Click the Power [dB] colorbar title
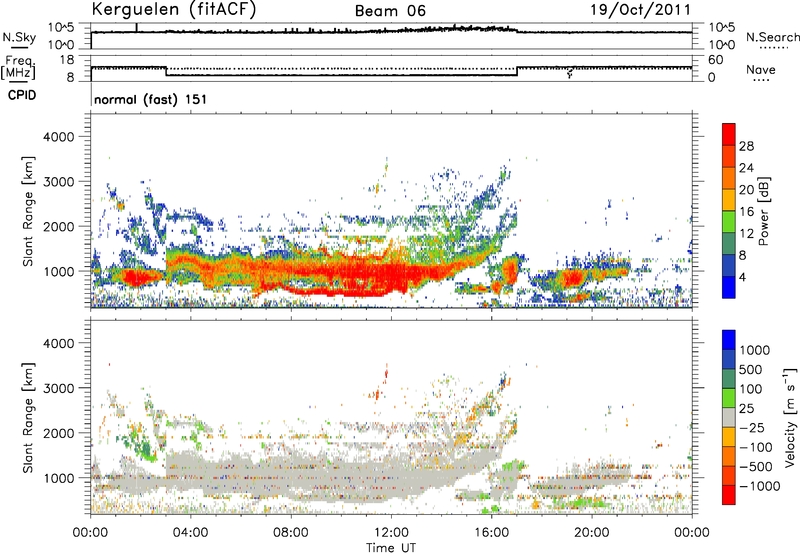The height and width of the screenshot is (554, 800). (x=763, y=211)
